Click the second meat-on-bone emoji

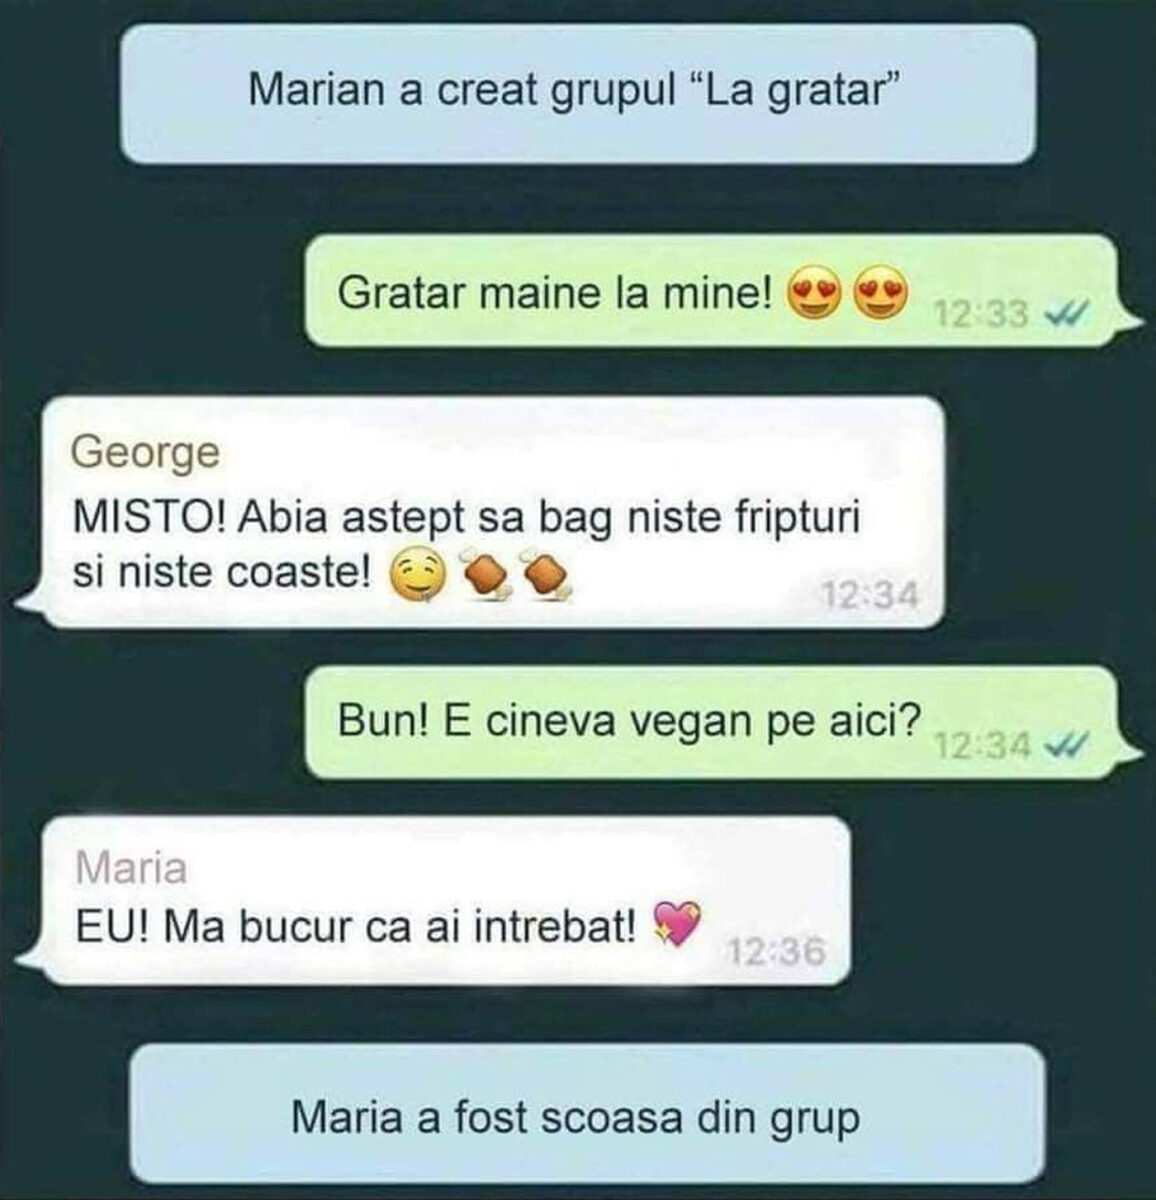point(545,577)
